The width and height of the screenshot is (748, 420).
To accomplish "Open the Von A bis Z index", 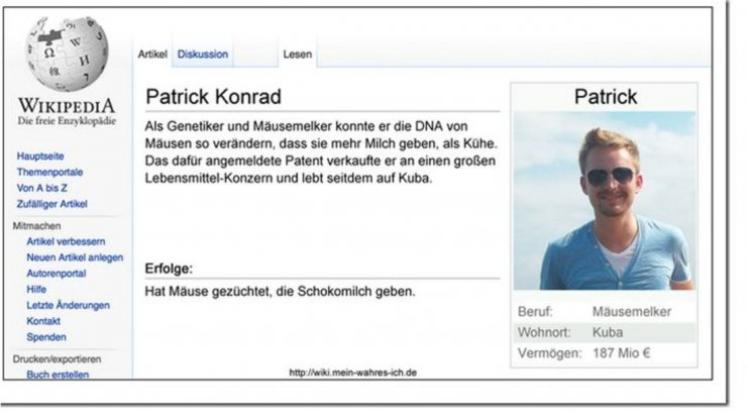I will click(x=42, y=188).
